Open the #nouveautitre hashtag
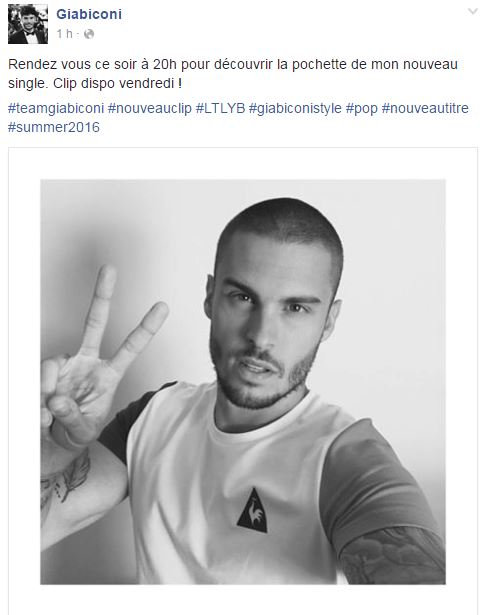Image resolution: width=481 pixels, height=615 pixels. coord(425,108)
